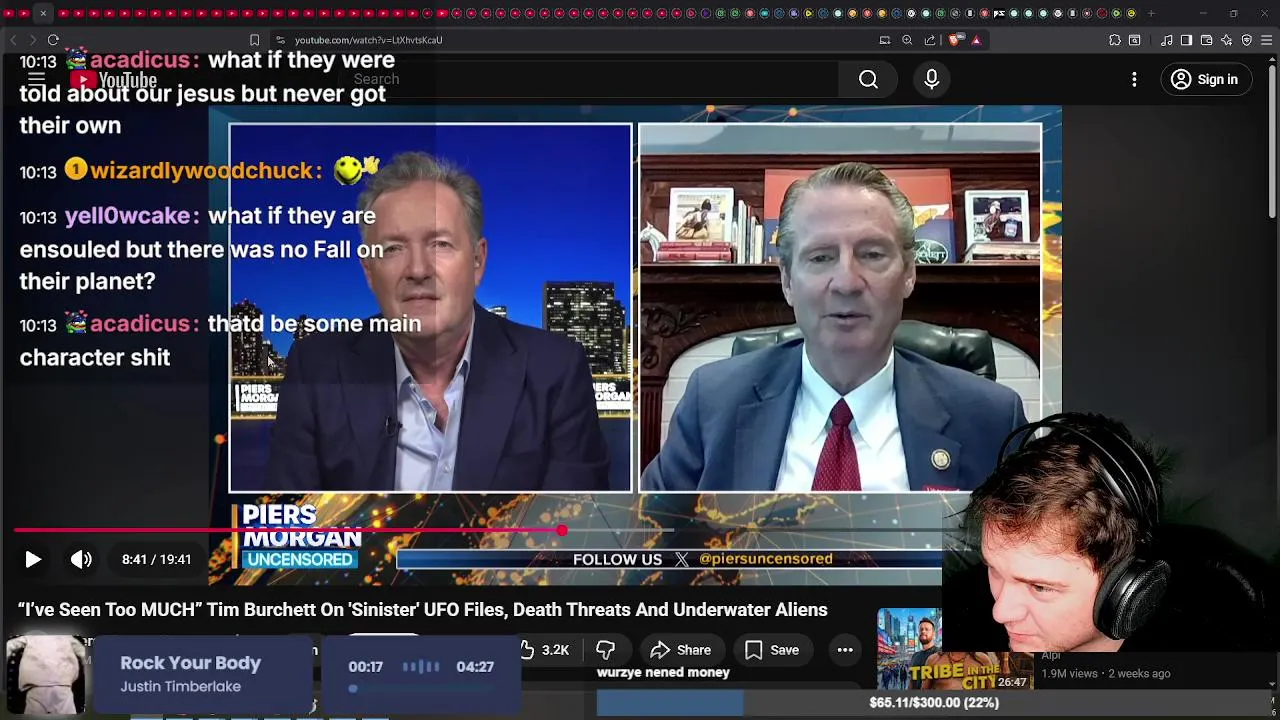Image resolution: width=1280 pixels, height=720 pixels.
Task: Close the active browser tab
Action: point(43,13)
